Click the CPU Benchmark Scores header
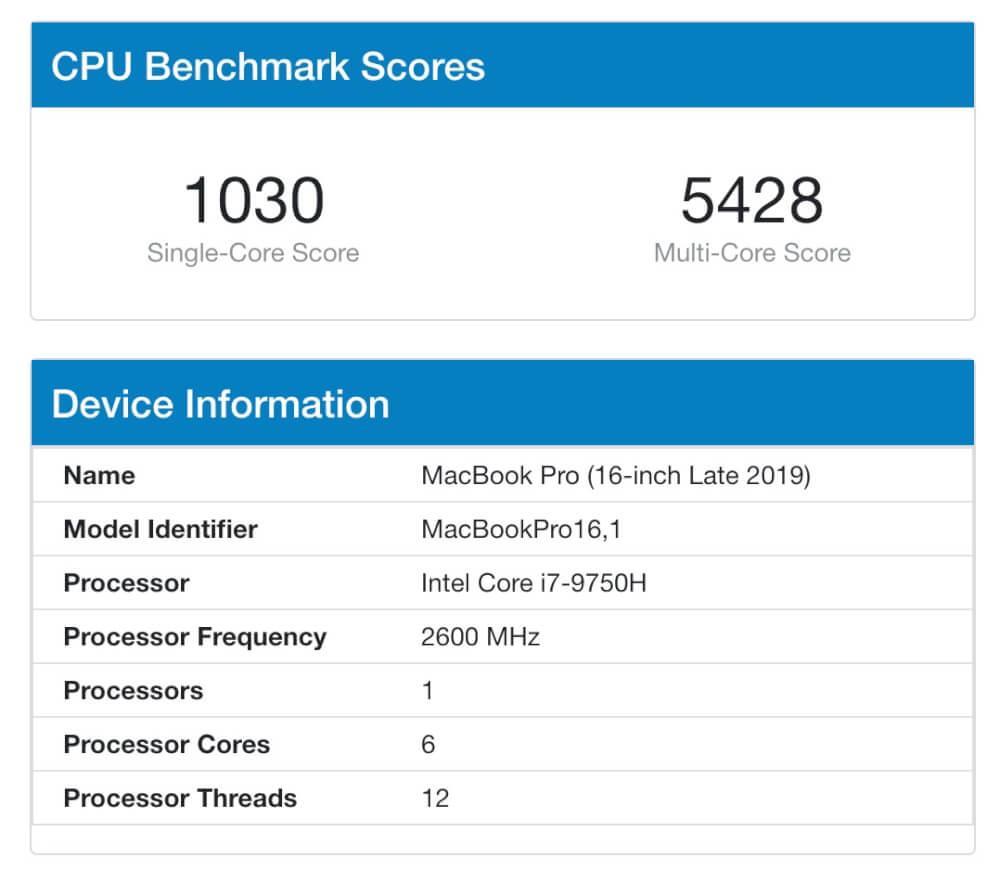1000x870 pixels. 268,66
